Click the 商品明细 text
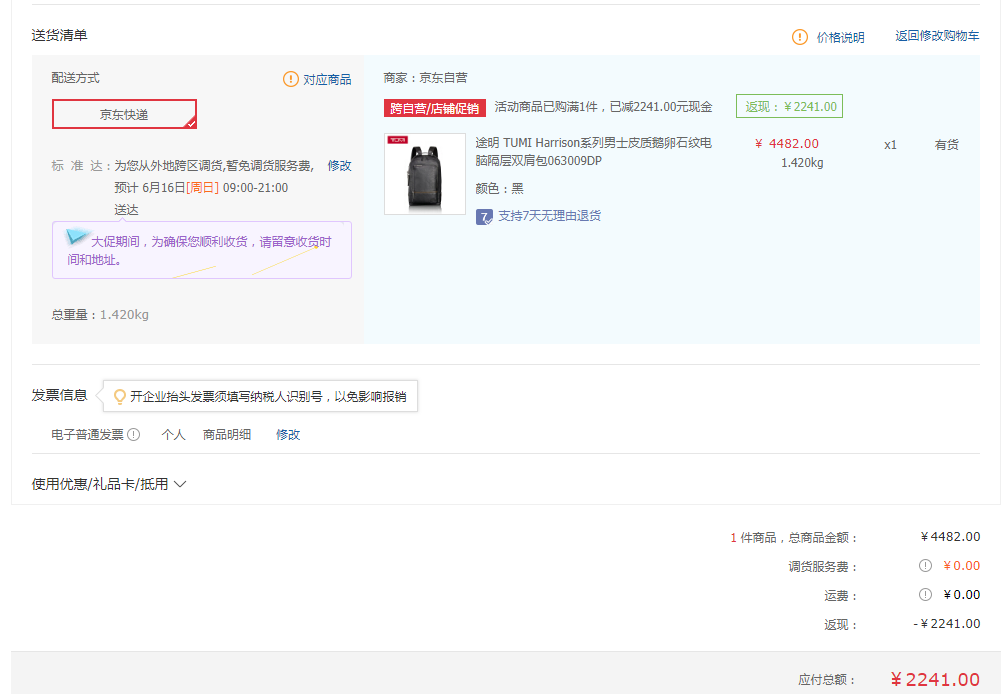Screen dimensions: 1001x694 pyautogui.click(x=227, y=435)
